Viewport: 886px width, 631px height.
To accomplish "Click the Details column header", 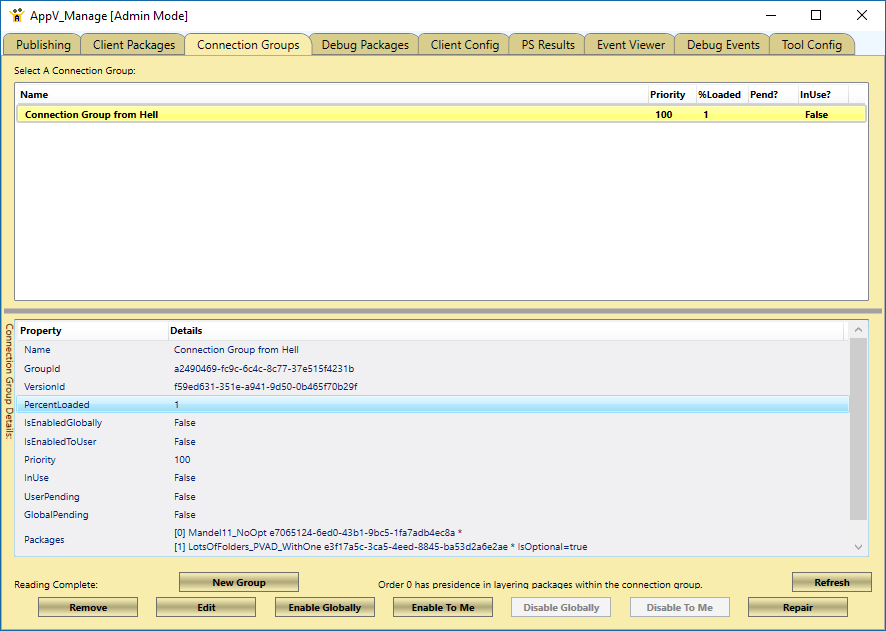I will (506, 330).
